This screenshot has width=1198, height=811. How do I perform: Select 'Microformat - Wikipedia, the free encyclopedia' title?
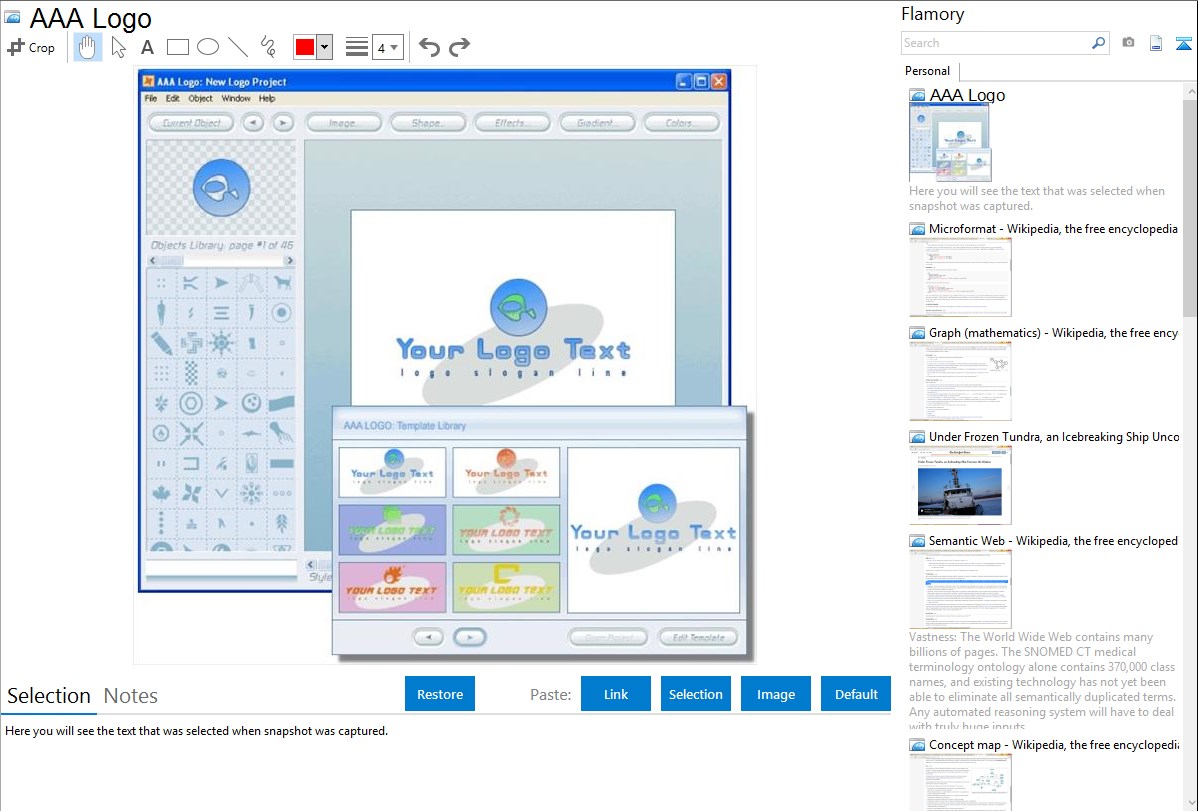click(x=1054, y=229)
